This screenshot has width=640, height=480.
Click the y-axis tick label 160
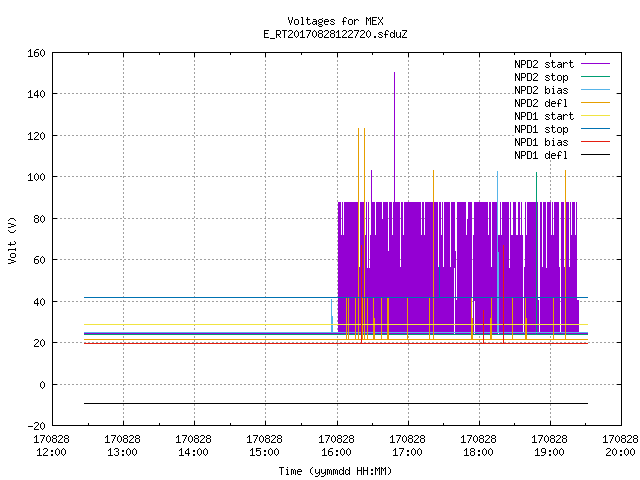[36, 53]
